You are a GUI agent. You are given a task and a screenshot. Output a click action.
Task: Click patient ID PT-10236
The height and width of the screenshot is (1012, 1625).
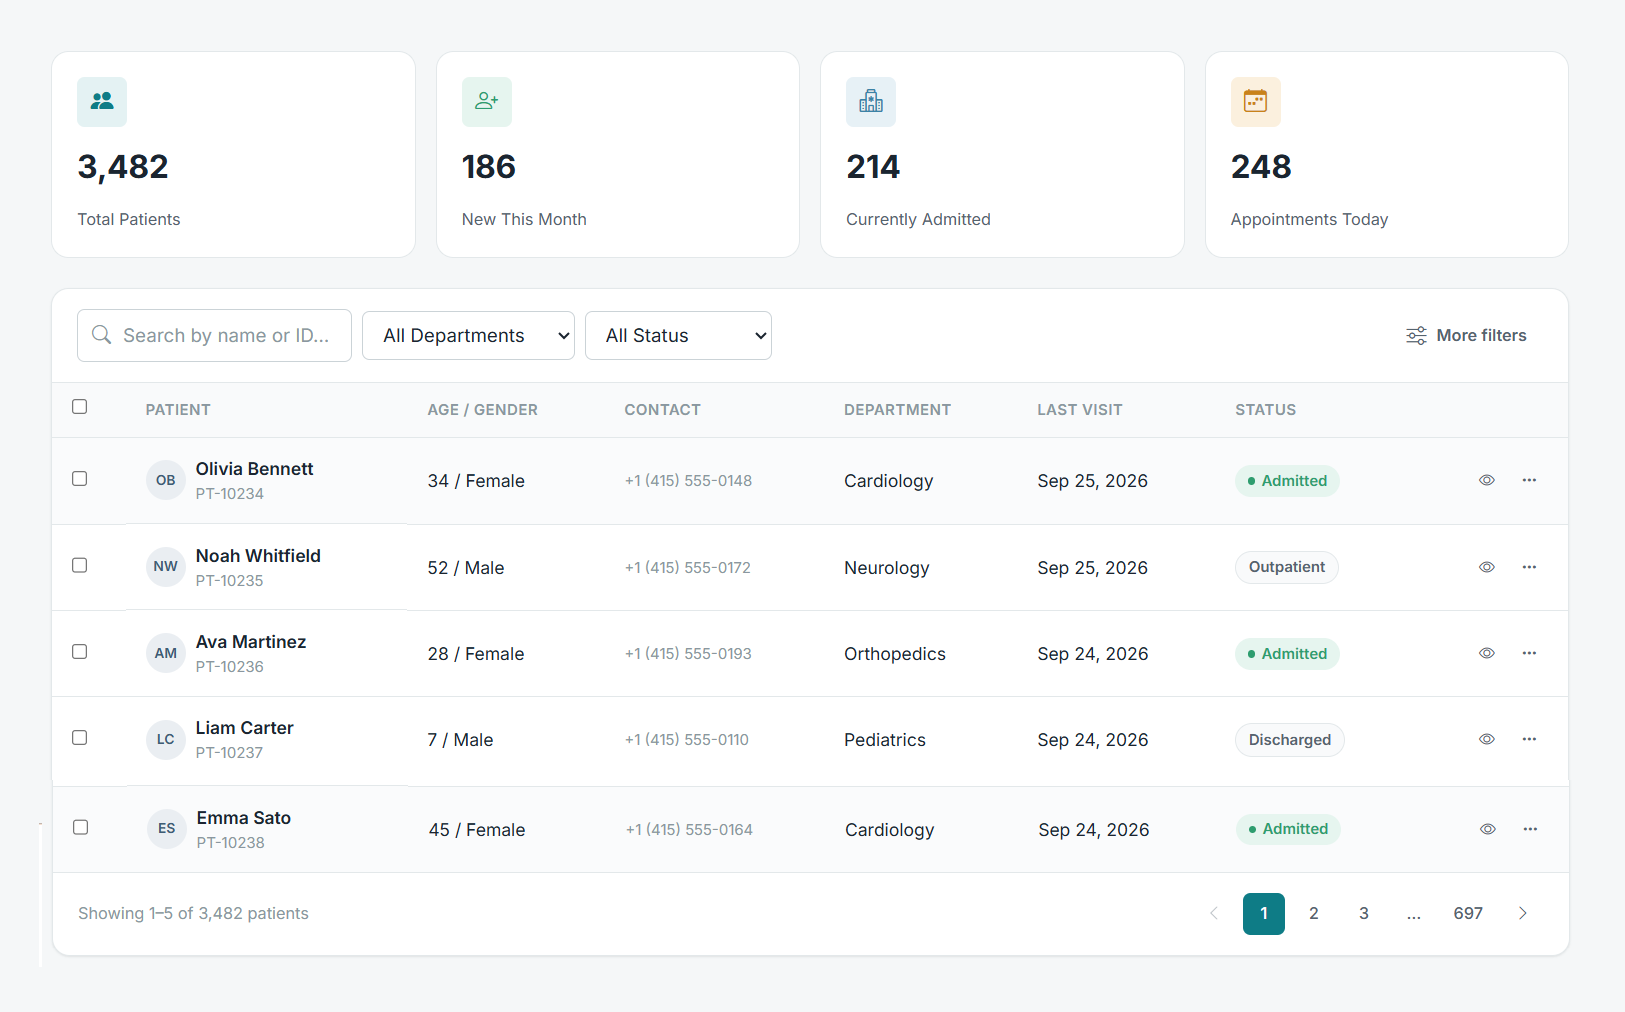230,666
